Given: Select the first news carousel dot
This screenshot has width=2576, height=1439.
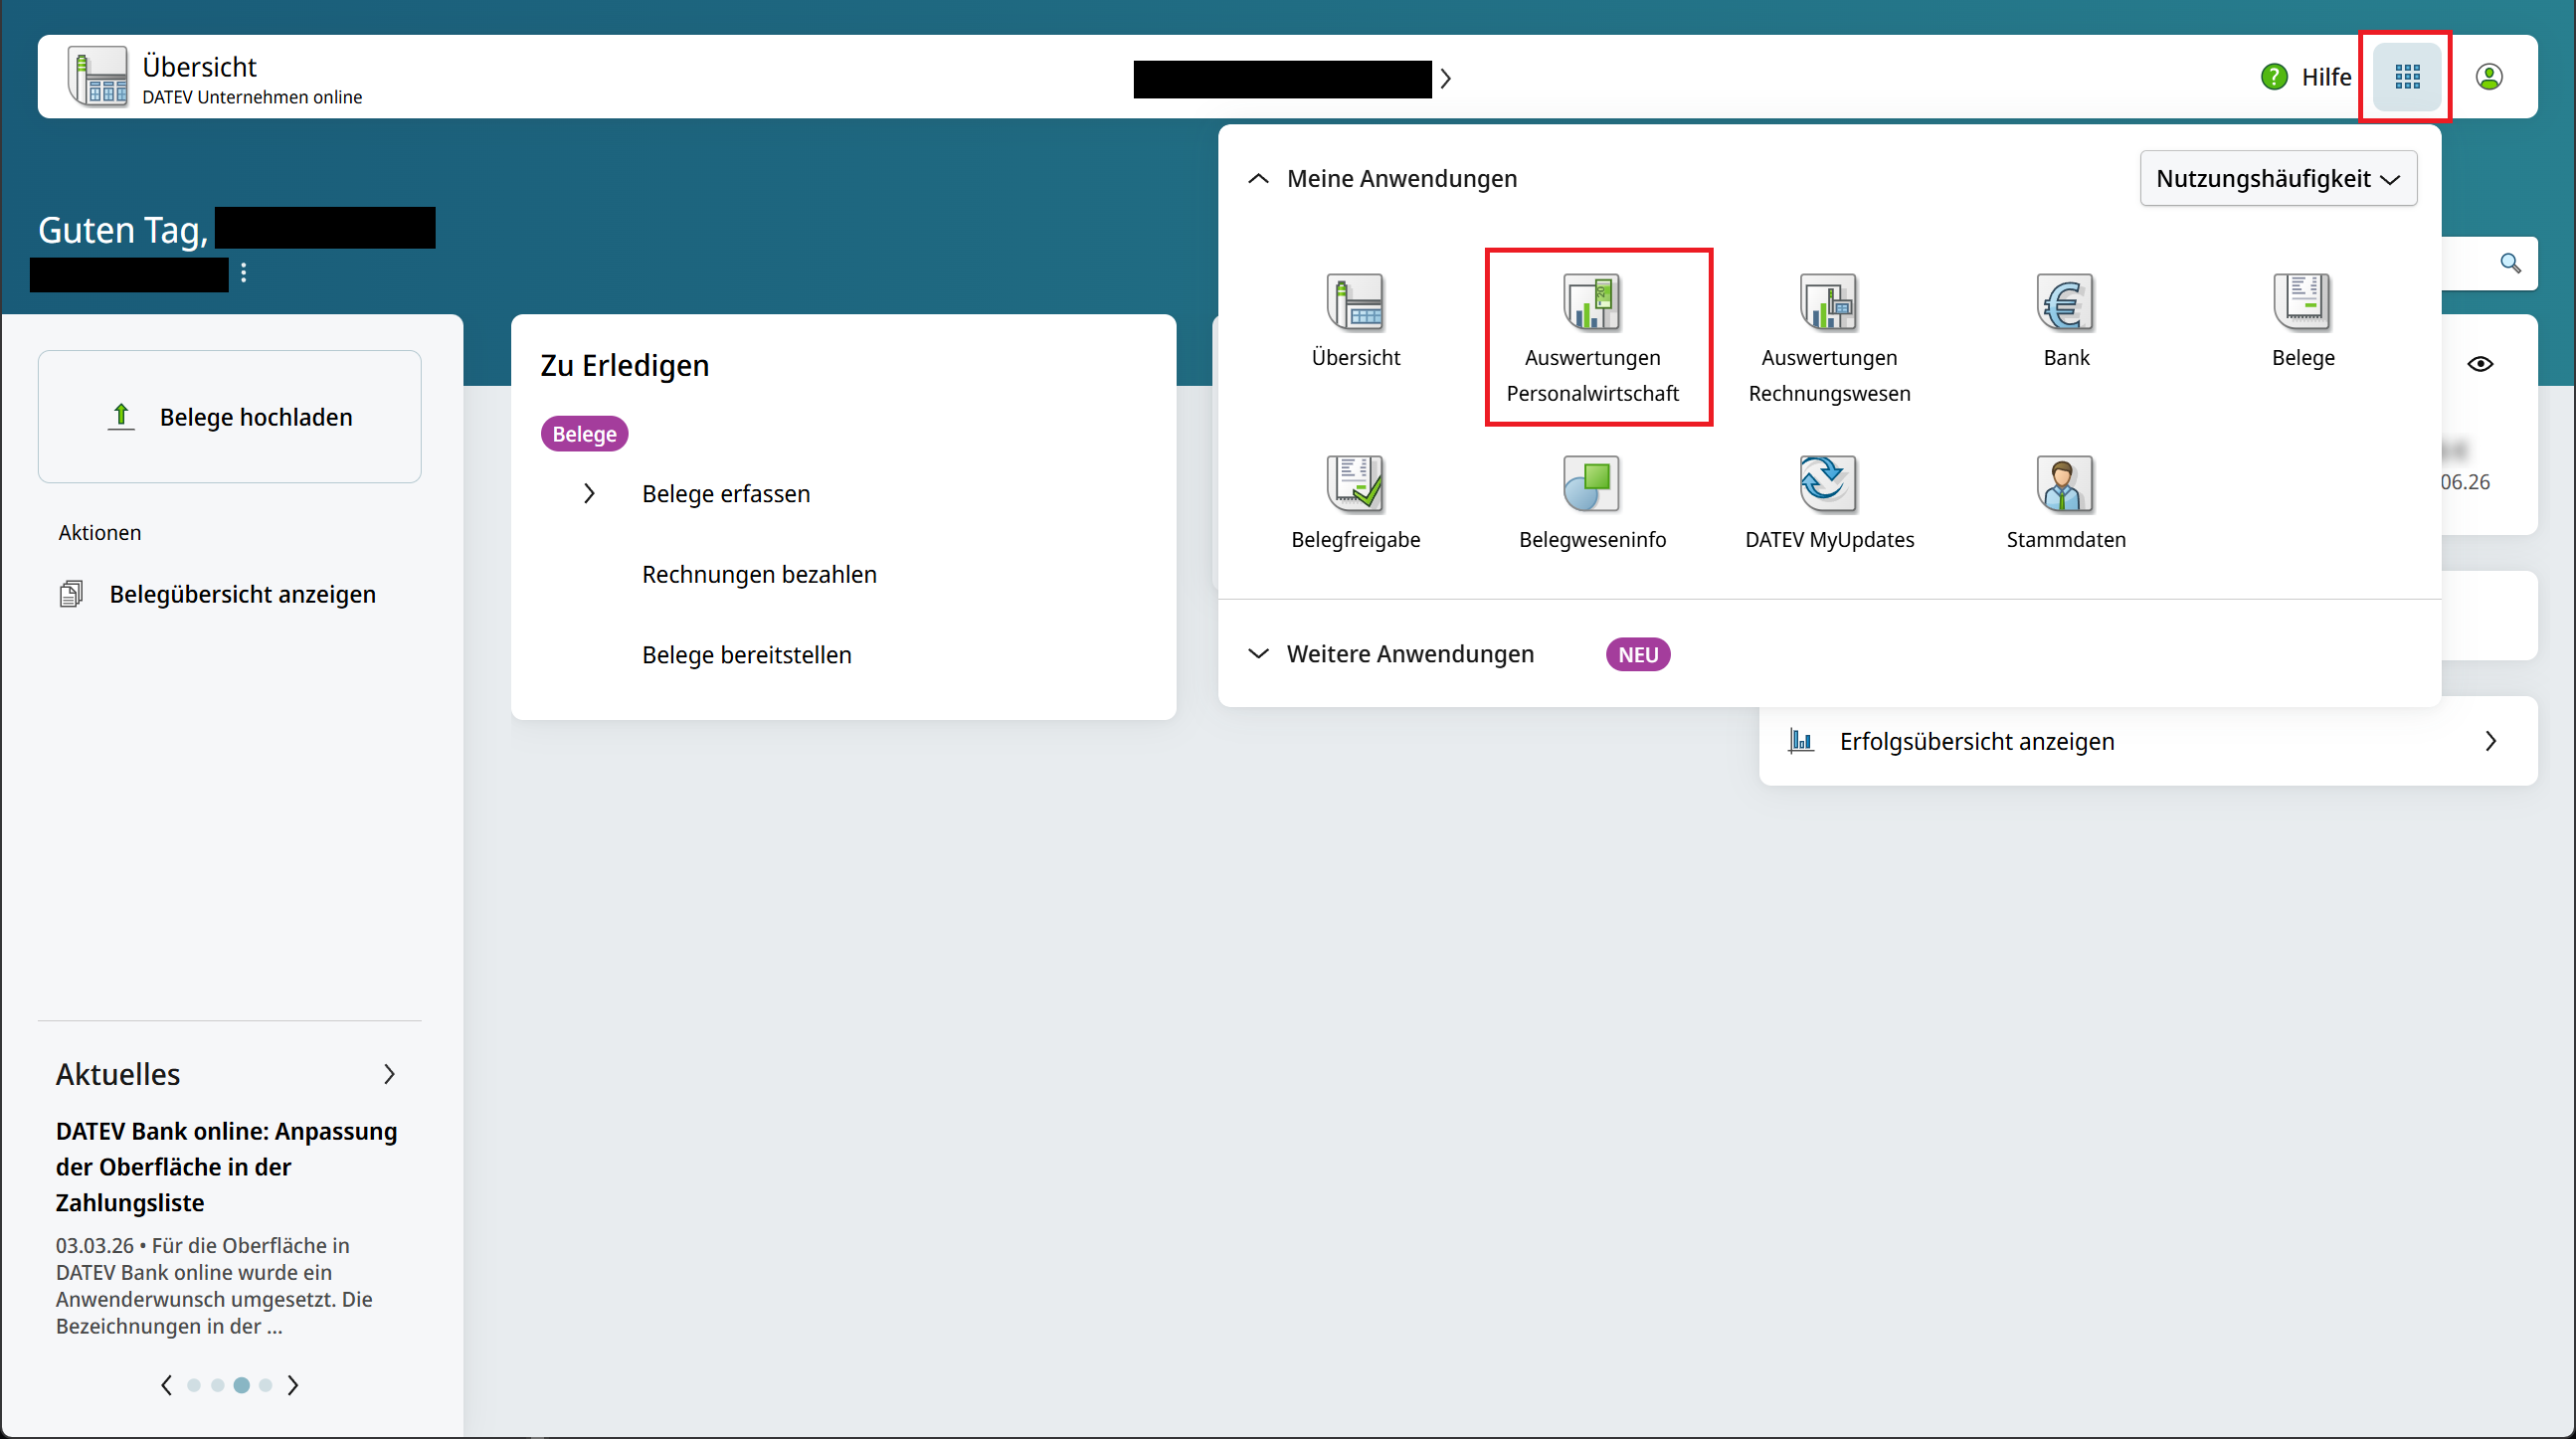Looking at the screenshot, I should 194,1385.
